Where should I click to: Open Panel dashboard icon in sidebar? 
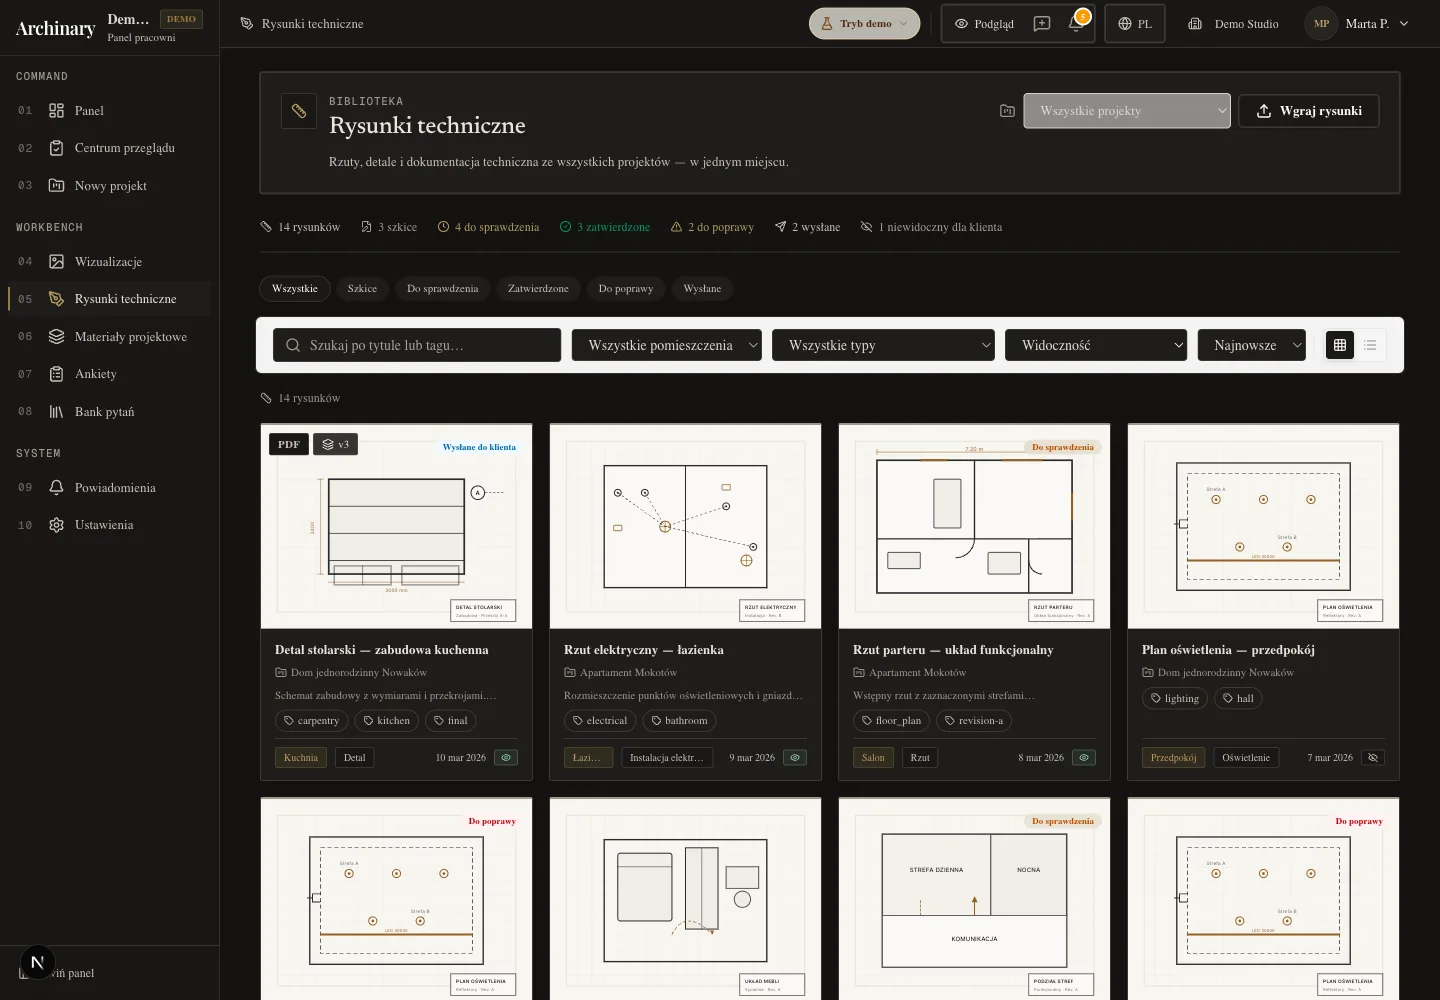(56, 111)
